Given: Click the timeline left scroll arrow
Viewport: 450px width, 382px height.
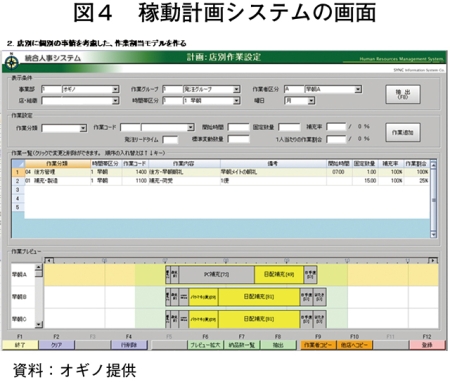Looking at the screenshot, I should (49, 261).
